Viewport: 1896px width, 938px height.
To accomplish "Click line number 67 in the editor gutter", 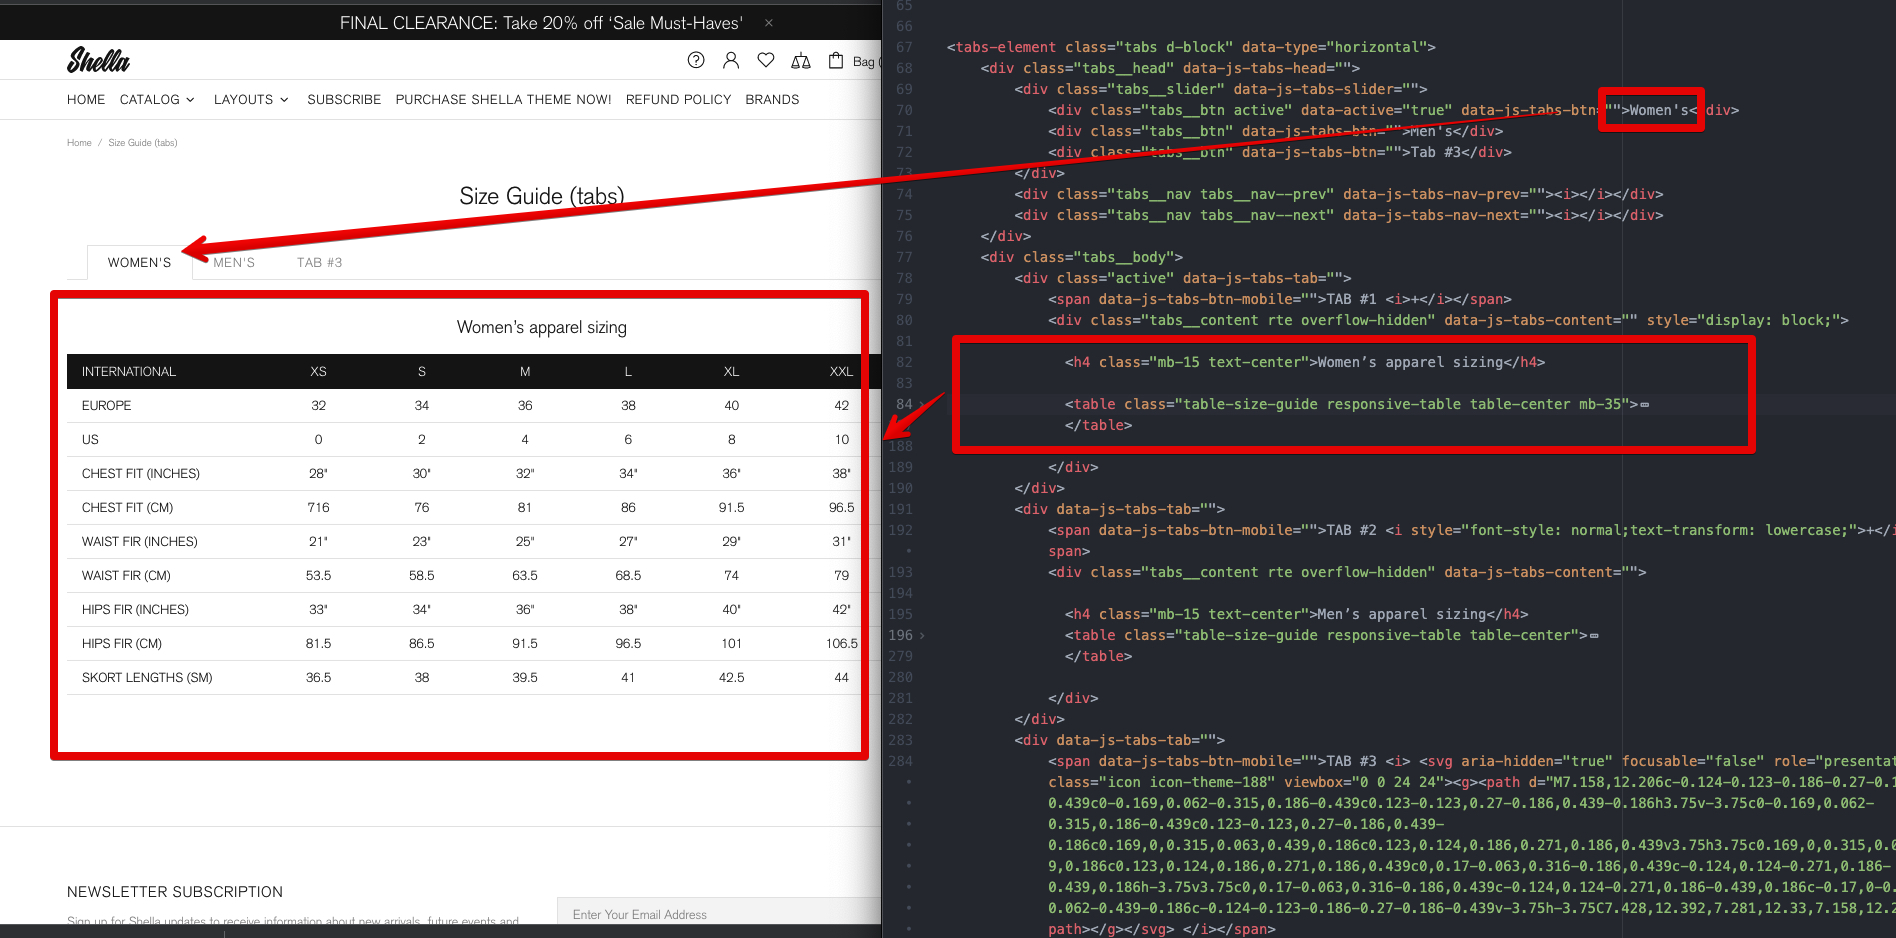I will (x=904, y=47).
